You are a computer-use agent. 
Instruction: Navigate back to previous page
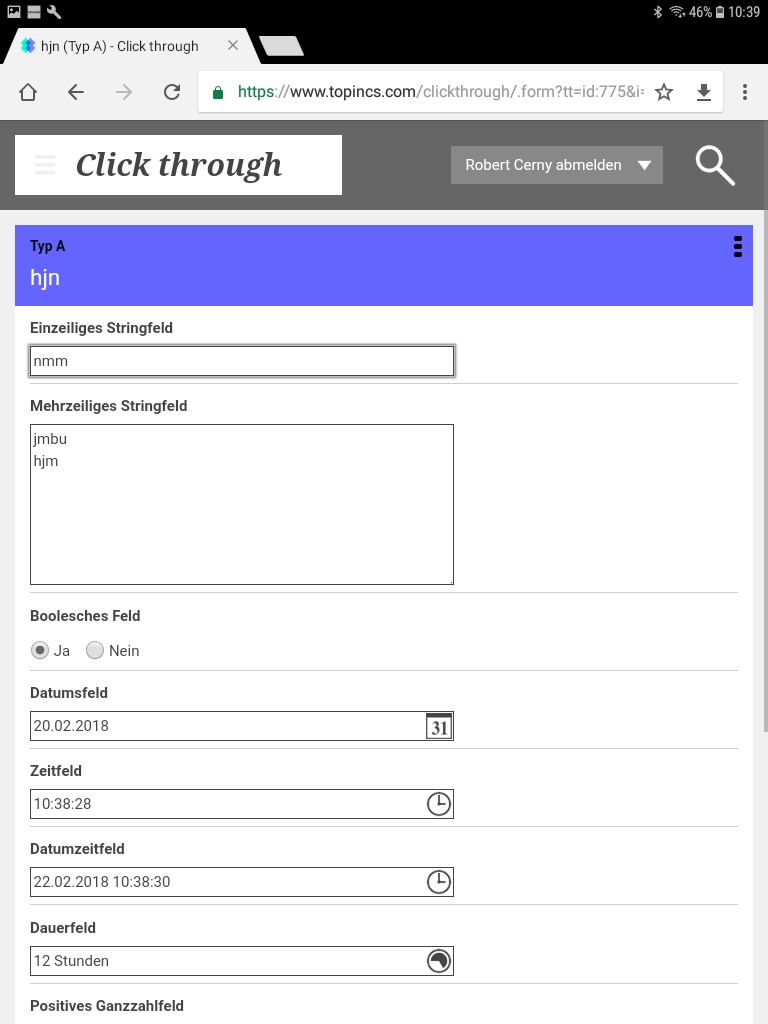(76, 92)
